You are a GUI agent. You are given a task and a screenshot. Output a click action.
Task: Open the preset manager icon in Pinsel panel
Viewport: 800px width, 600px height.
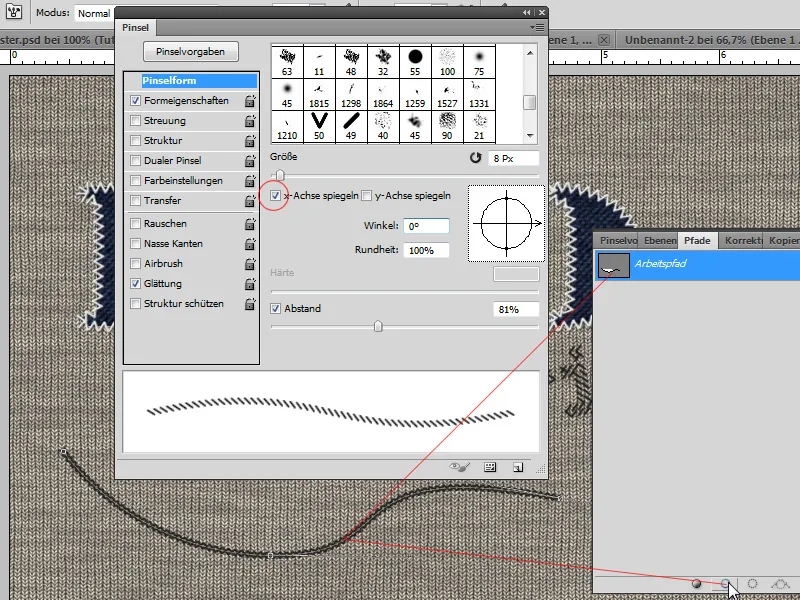coord(490,467)
